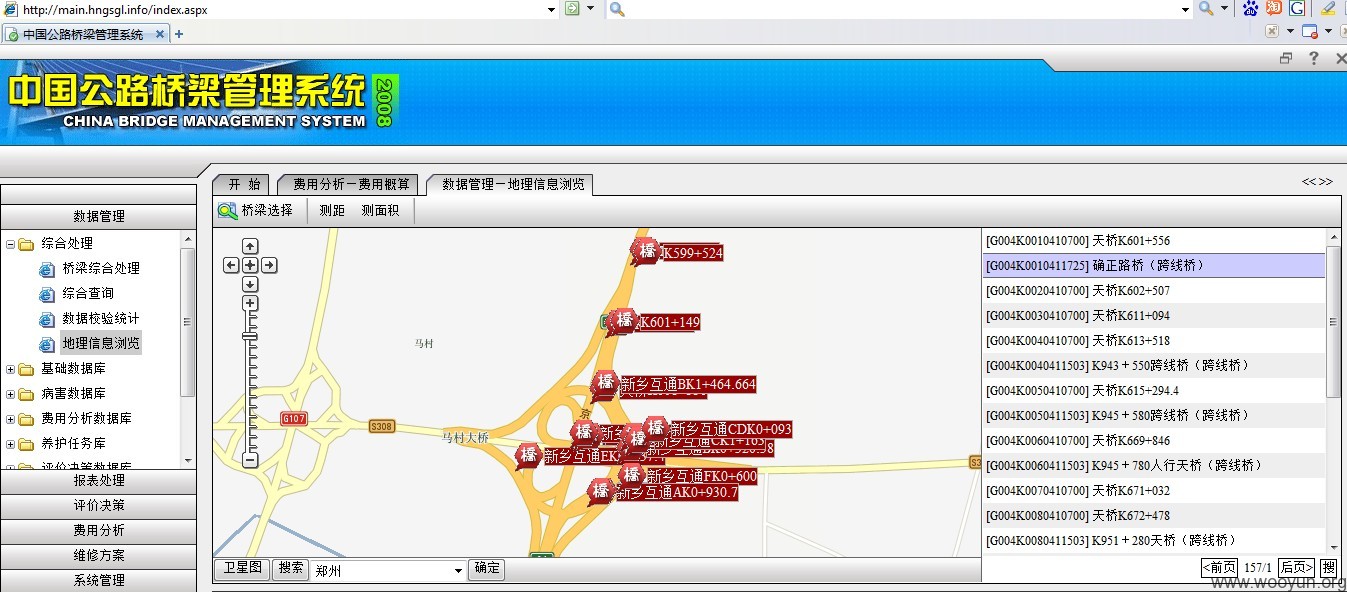The height and width of the screenshot is (592, 1347).
Task: Select list row 天桥K611+094
Action: coord(1154,315)
